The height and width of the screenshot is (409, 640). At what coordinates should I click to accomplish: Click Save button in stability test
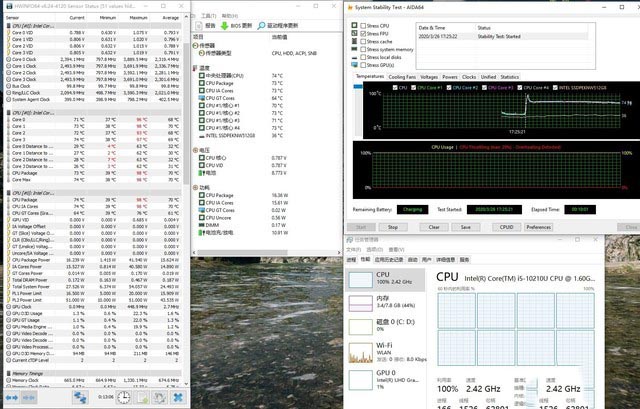pyautogui.click(x=466, y=227)
